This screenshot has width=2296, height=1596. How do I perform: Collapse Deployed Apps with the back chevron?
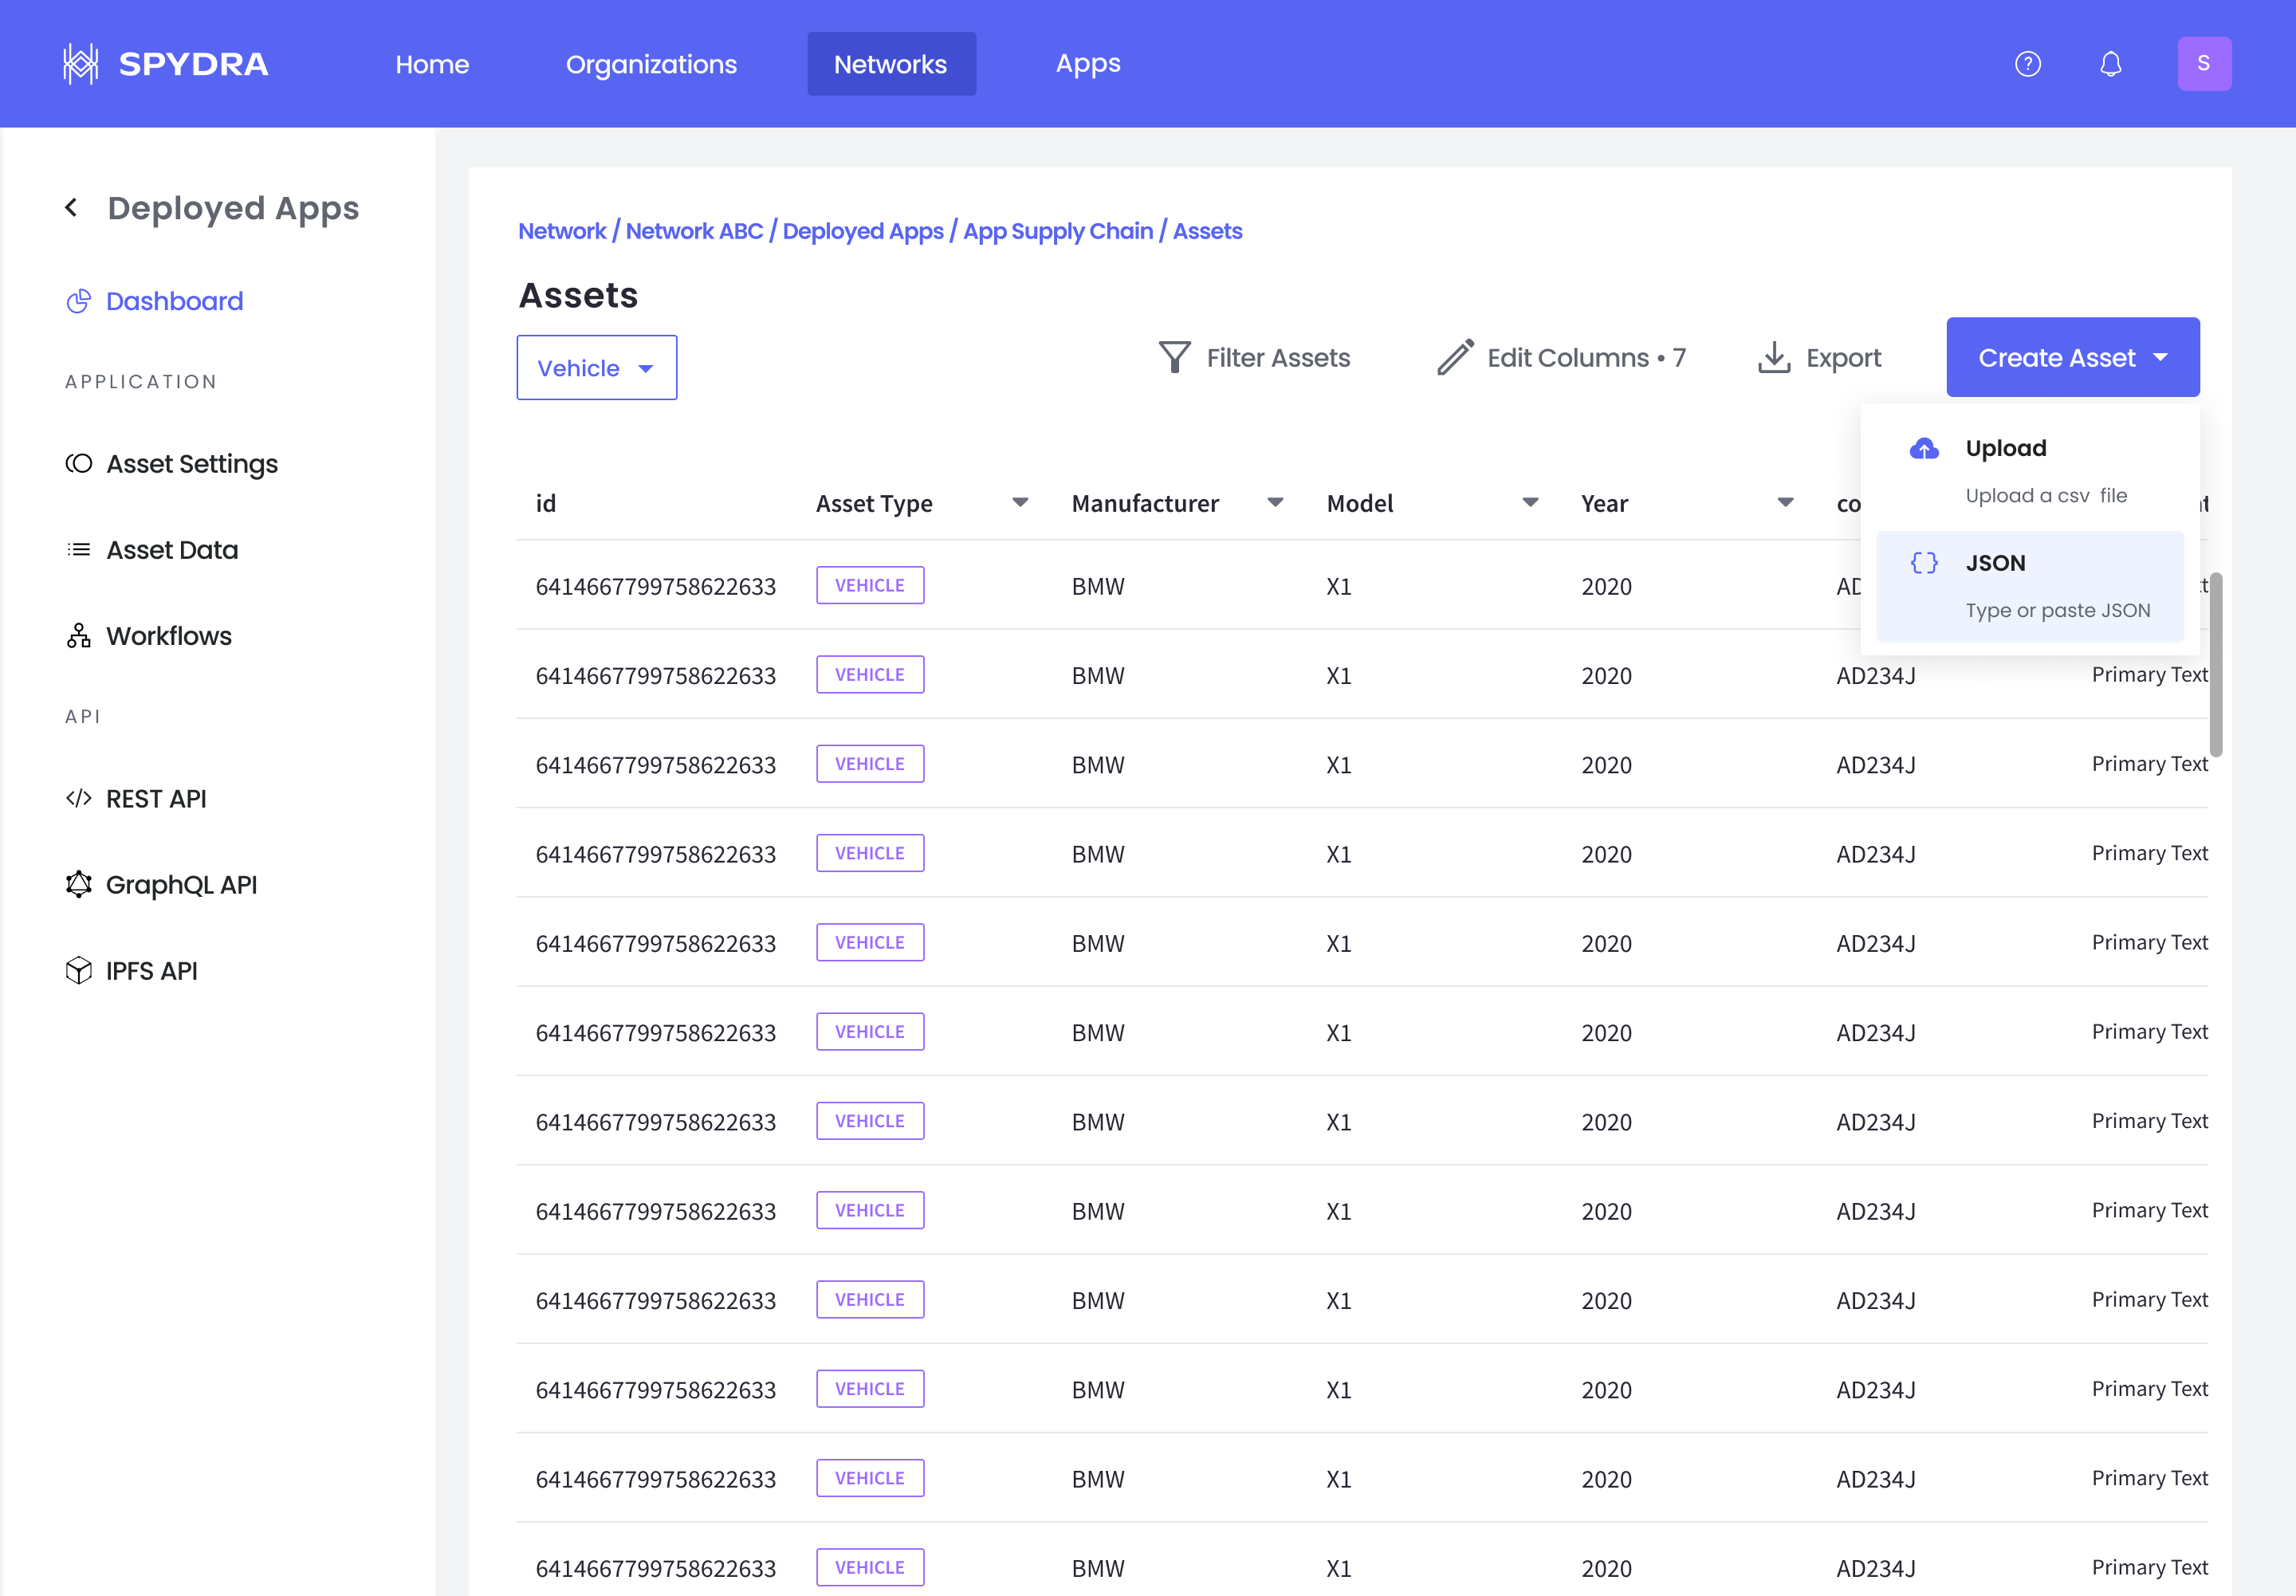pos(70,207)
